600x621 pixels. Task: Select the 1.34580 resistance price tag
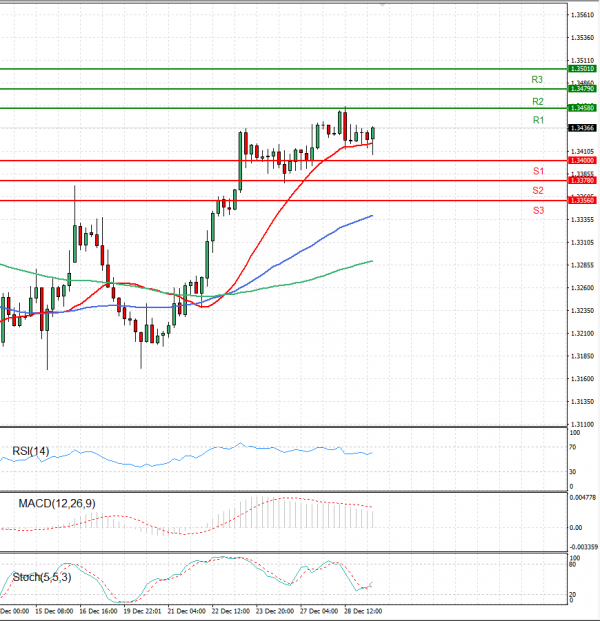[582, 108]
